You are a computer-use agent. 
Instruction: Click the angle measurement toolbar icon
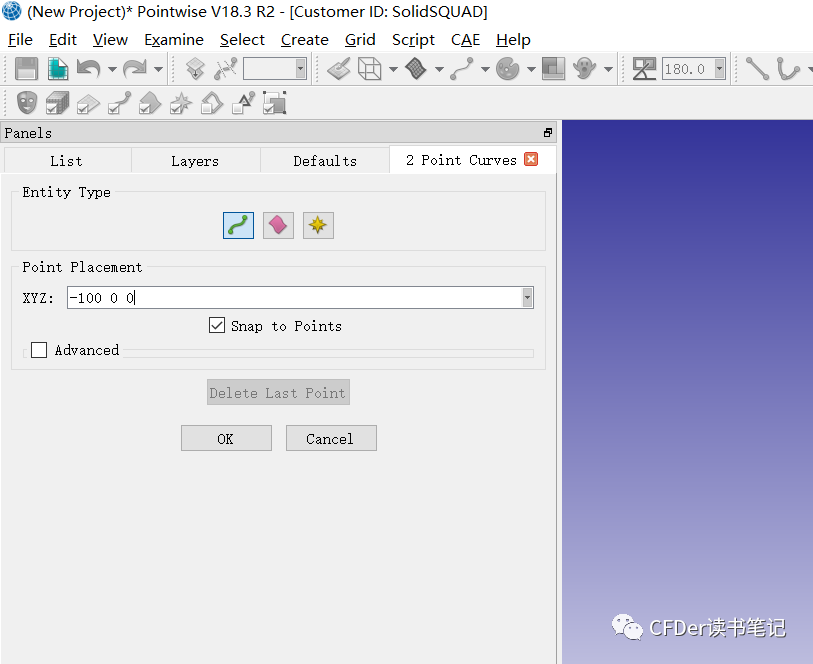[644, 69]
